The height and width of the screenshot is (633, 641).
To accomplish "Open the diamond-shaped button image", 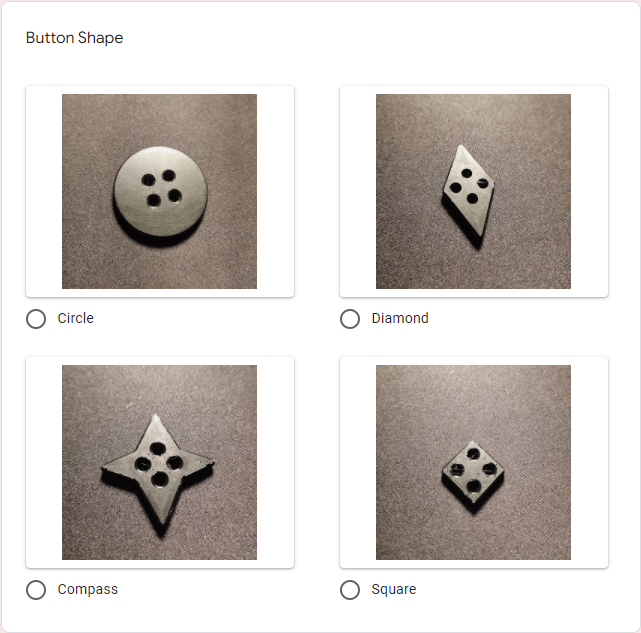I will [473, 191].
